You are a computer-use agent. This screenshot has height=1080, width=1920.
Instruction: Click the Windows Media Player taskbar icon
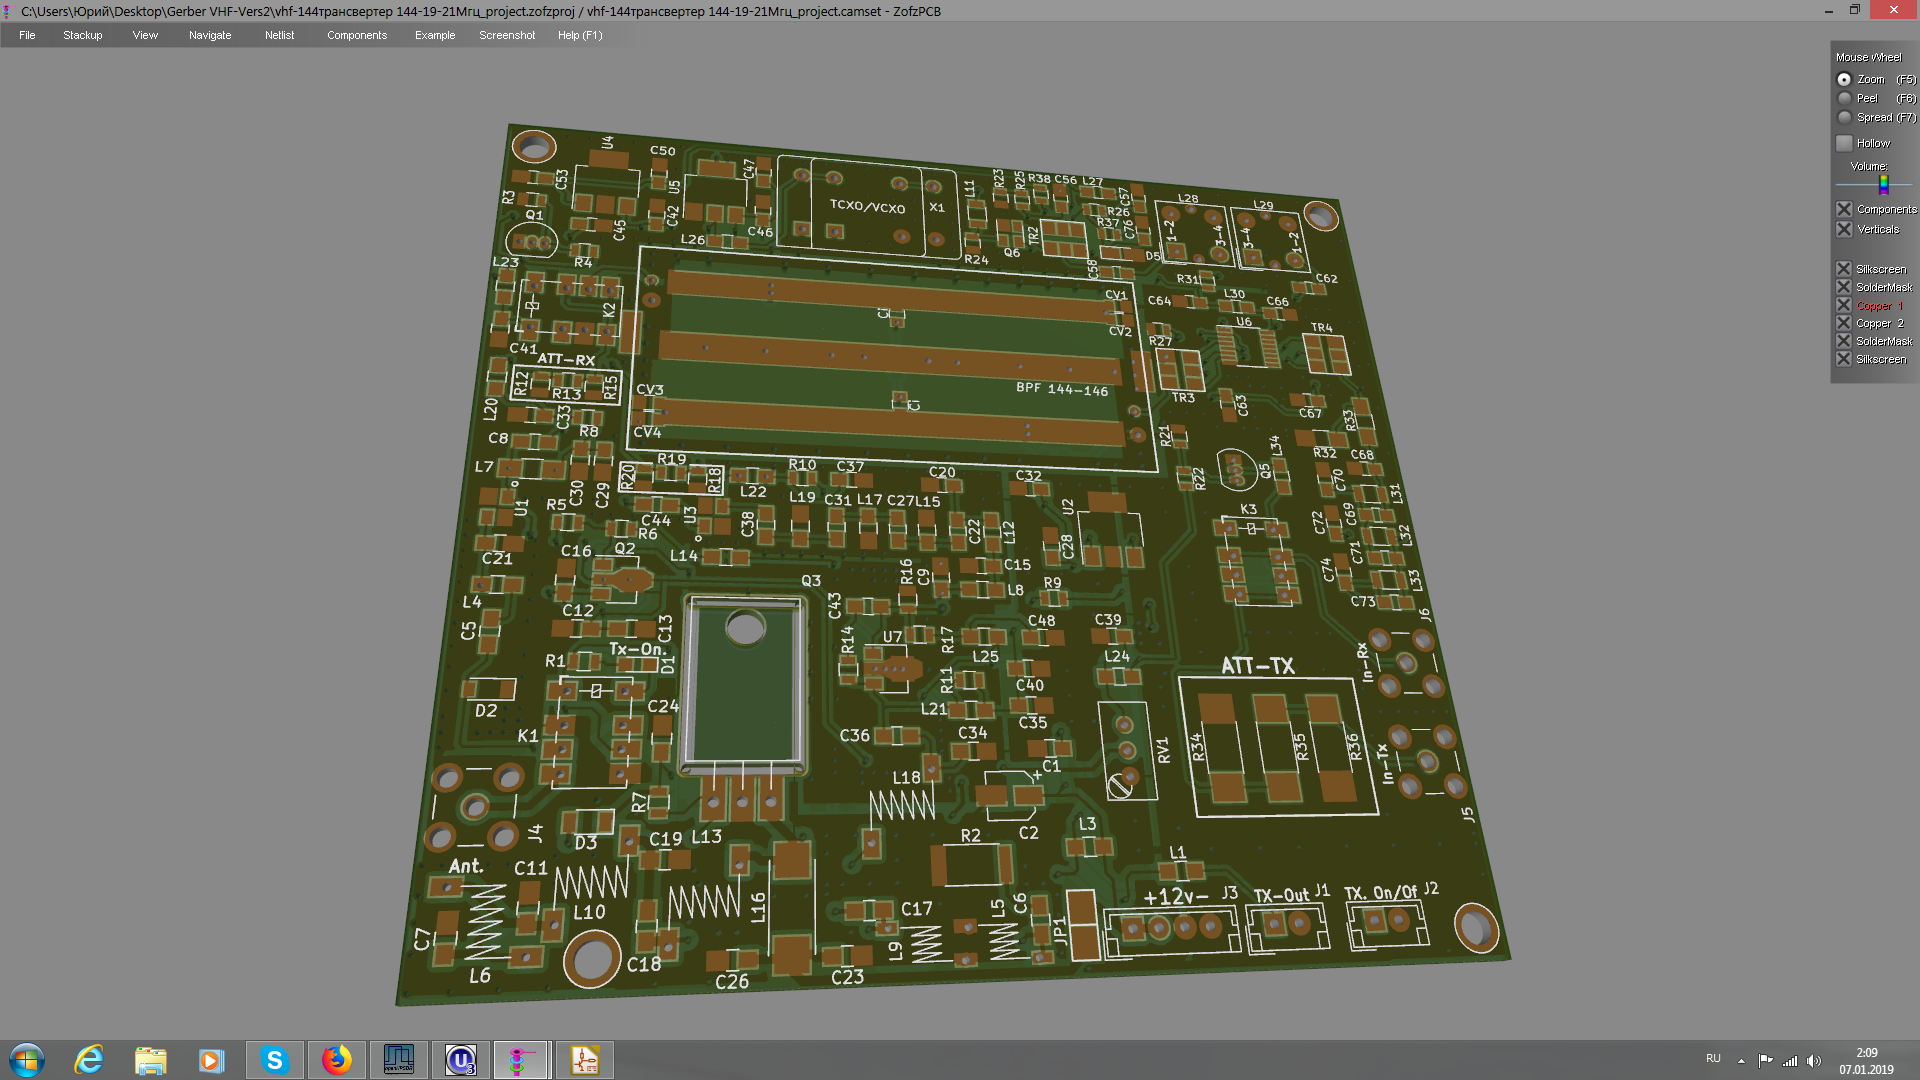coord(211,1060)
